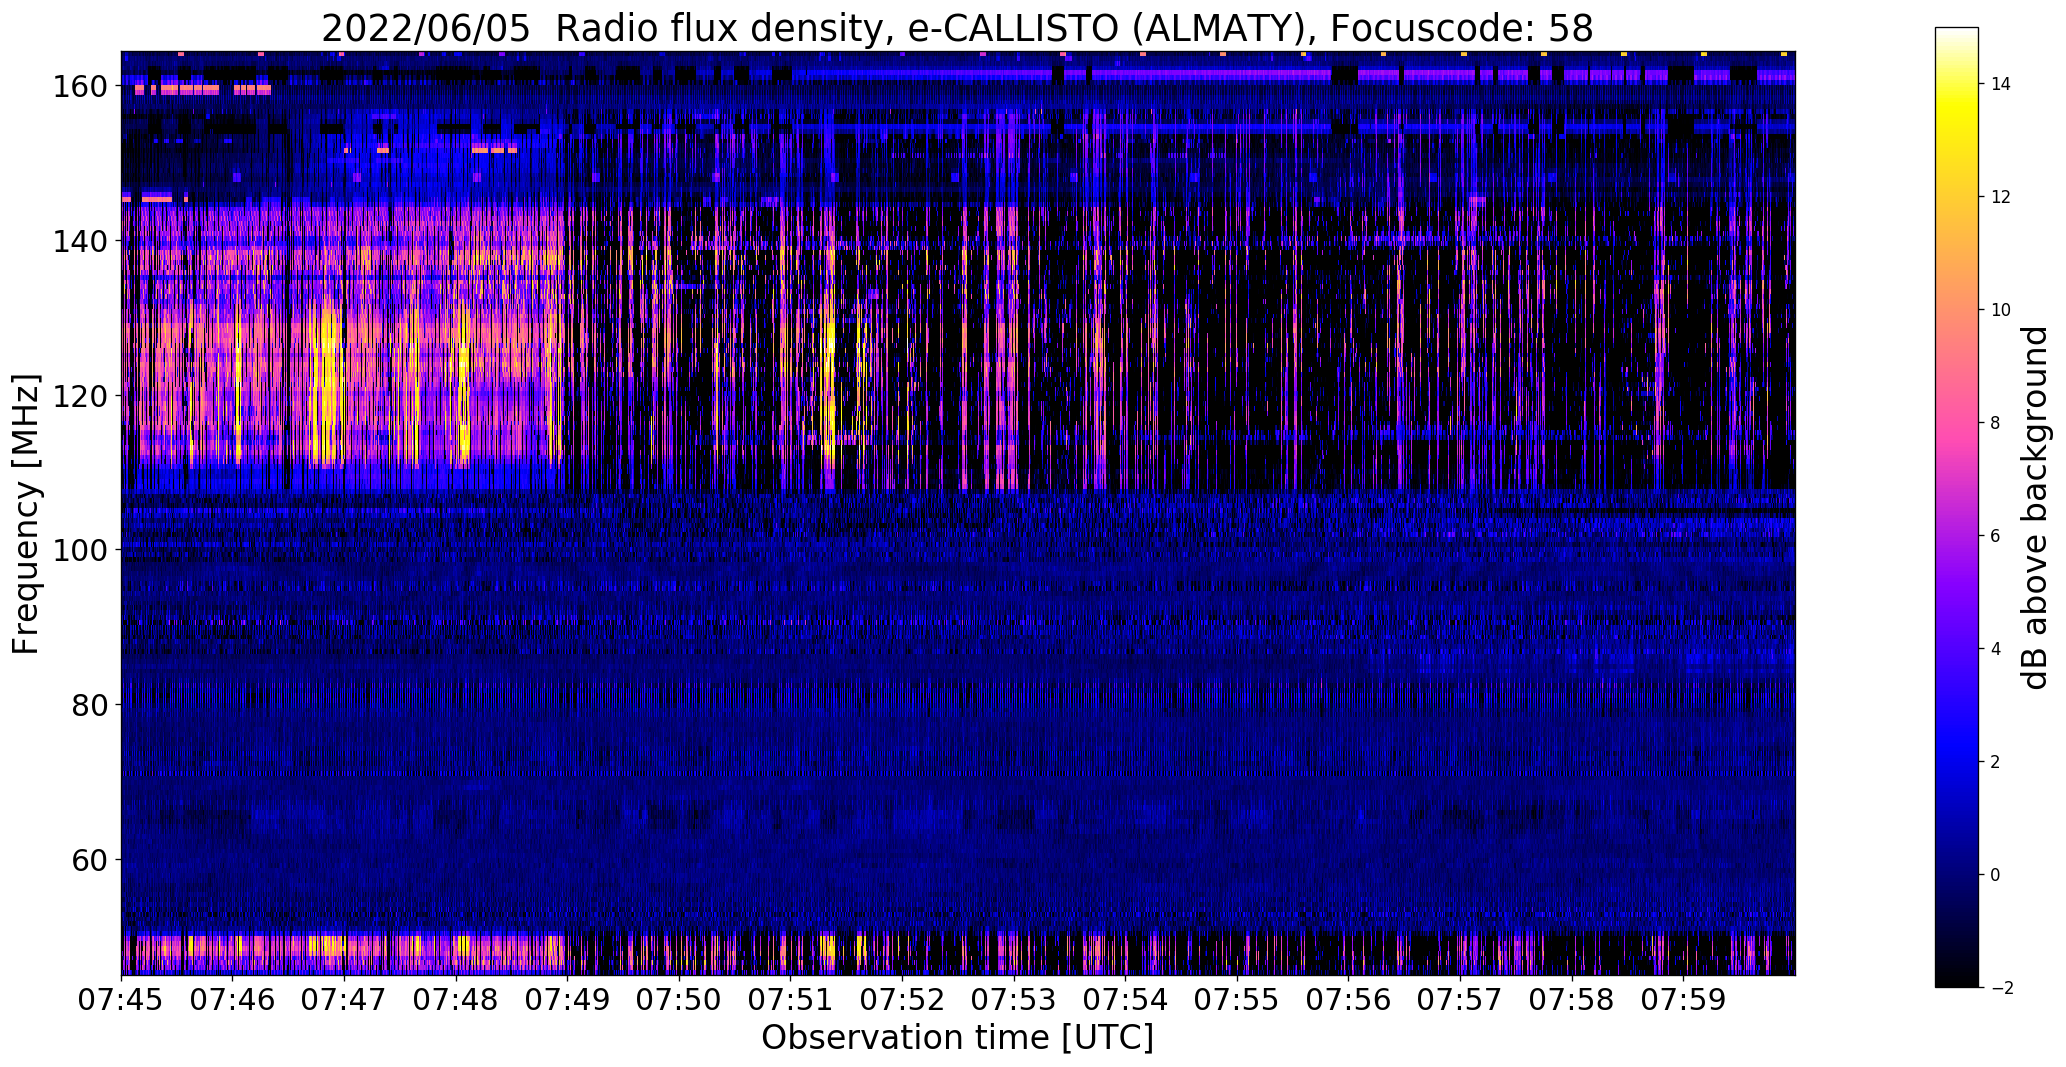The width and height of the screenshot is (2066, 1067).
Task: Click the colorbar tick value 10
Action: (x=2001, y=310)
